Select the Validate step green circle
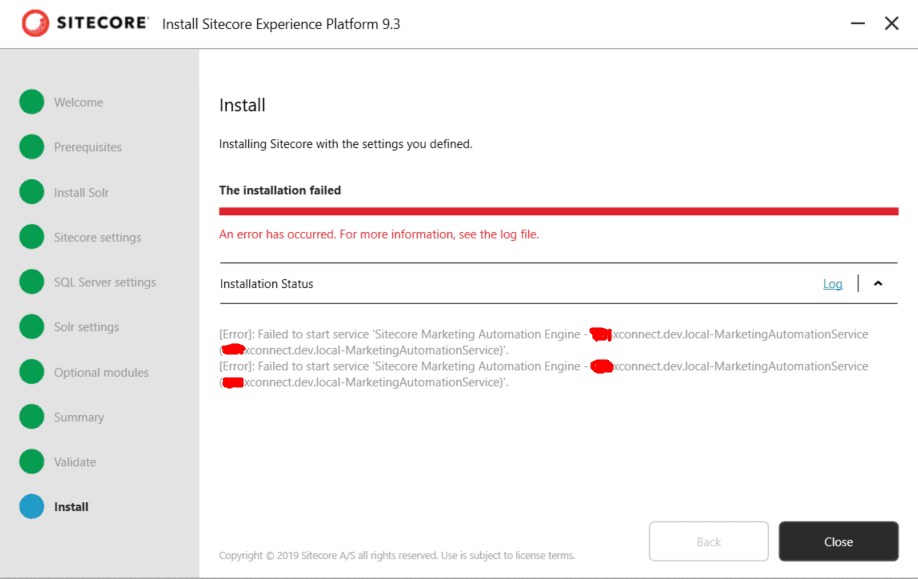Screen dimensions: 918x579 point(32,461)
